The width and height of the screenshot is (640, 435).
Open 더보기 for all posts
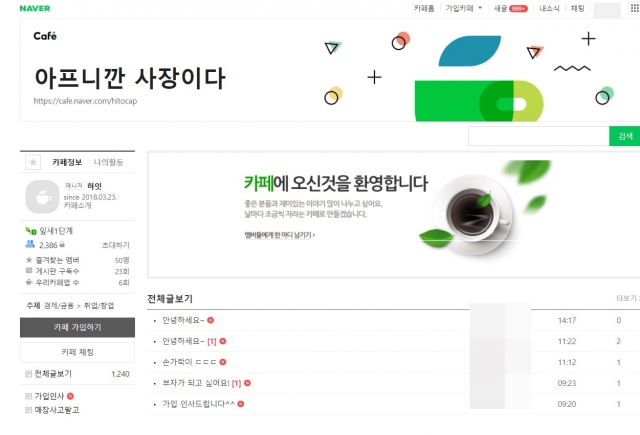pos(627,298)
